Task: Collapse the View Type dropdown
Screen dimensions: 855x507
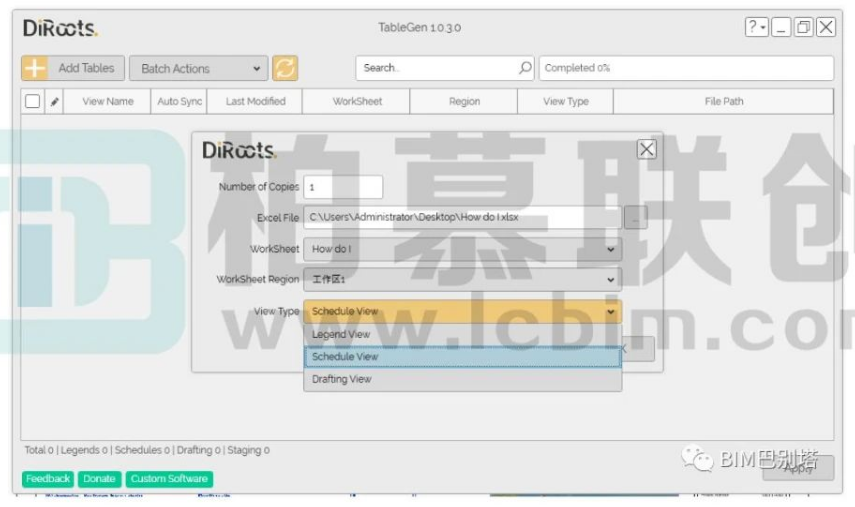Action: (x=462, y=311)
